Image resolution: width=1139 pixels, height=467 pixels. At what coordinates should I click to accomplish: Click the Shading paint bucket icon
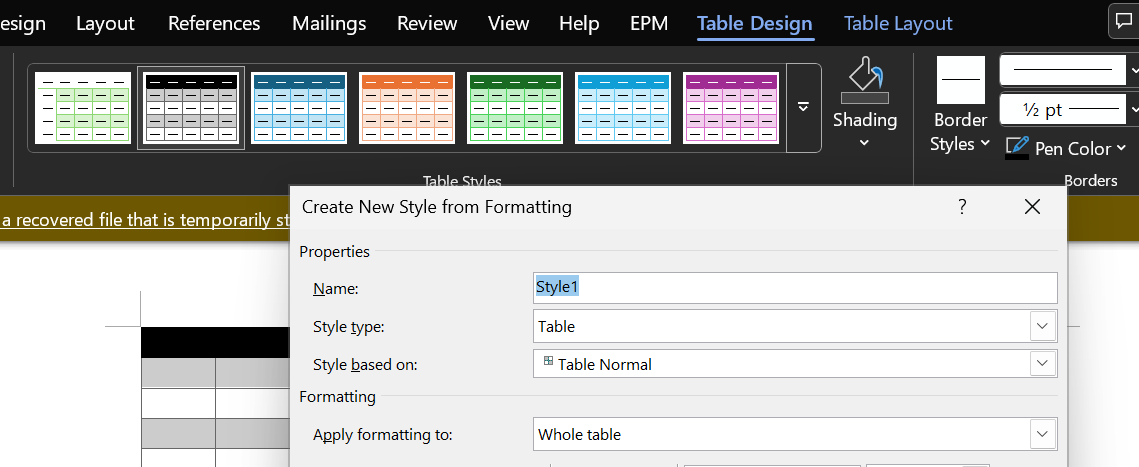[x=864, y=79]
